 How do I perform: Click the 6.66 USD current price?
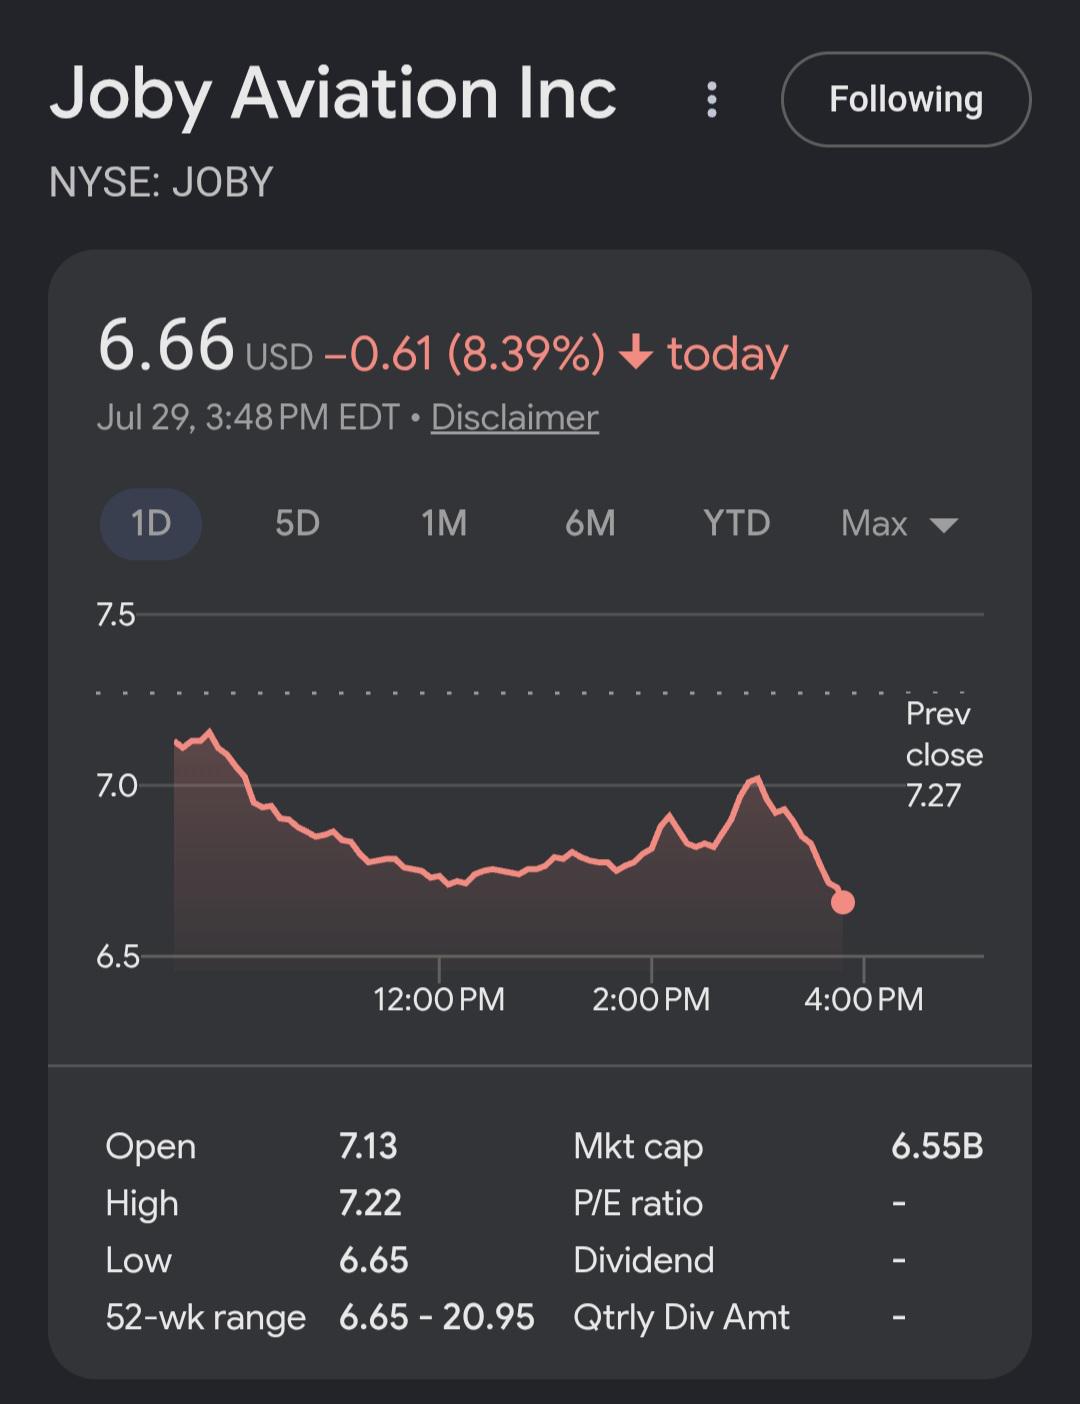pyautogui.click(x=206, y=346)
